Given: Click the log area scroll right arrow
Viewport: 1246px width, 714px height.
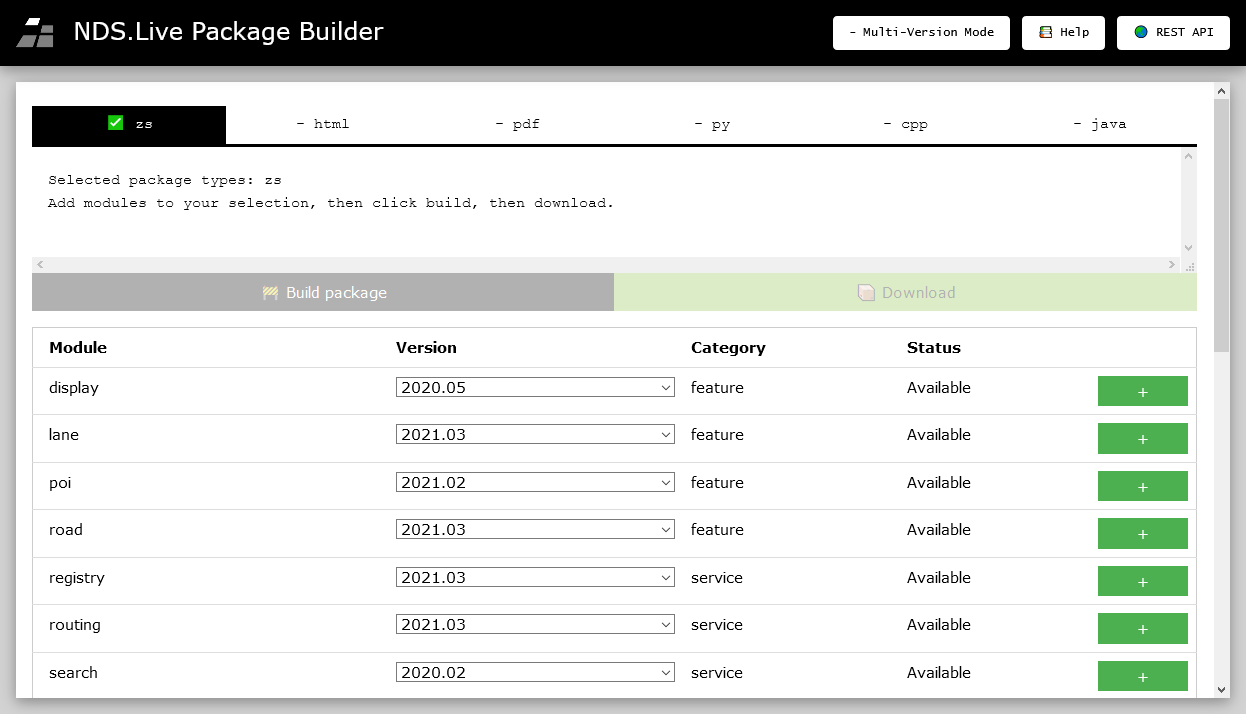Looking at the screenshot, I should [1173, 265].
